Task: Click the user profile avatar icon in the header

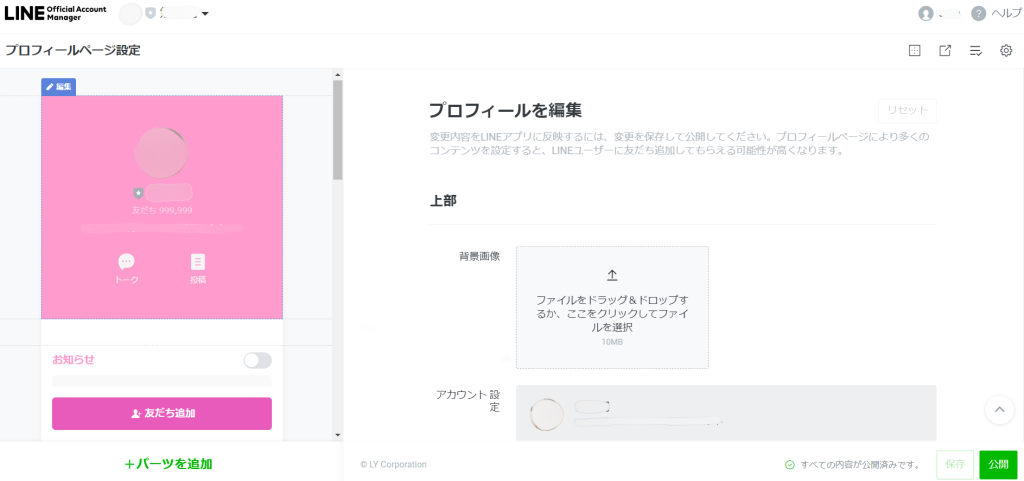Action: point(925,14)
